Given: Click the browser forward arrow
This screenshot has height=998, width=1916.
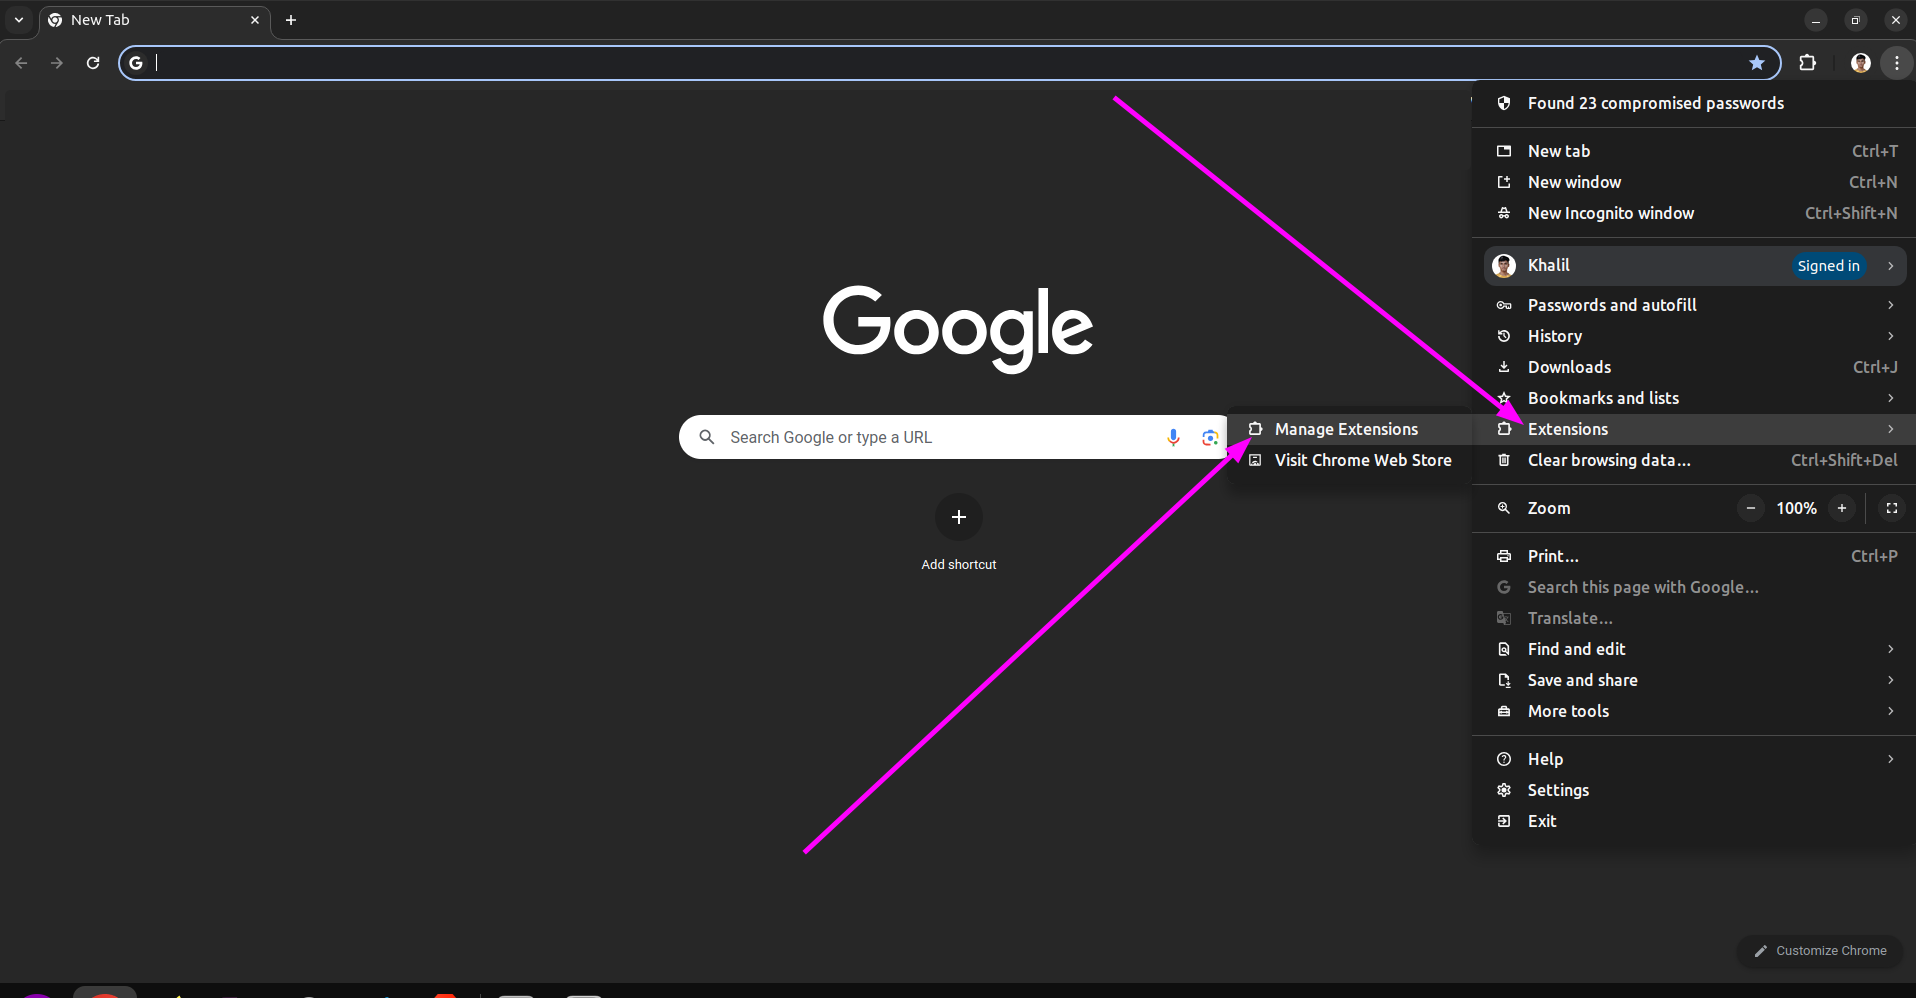Looking at the screenshot, I should (x=57, y=63).
